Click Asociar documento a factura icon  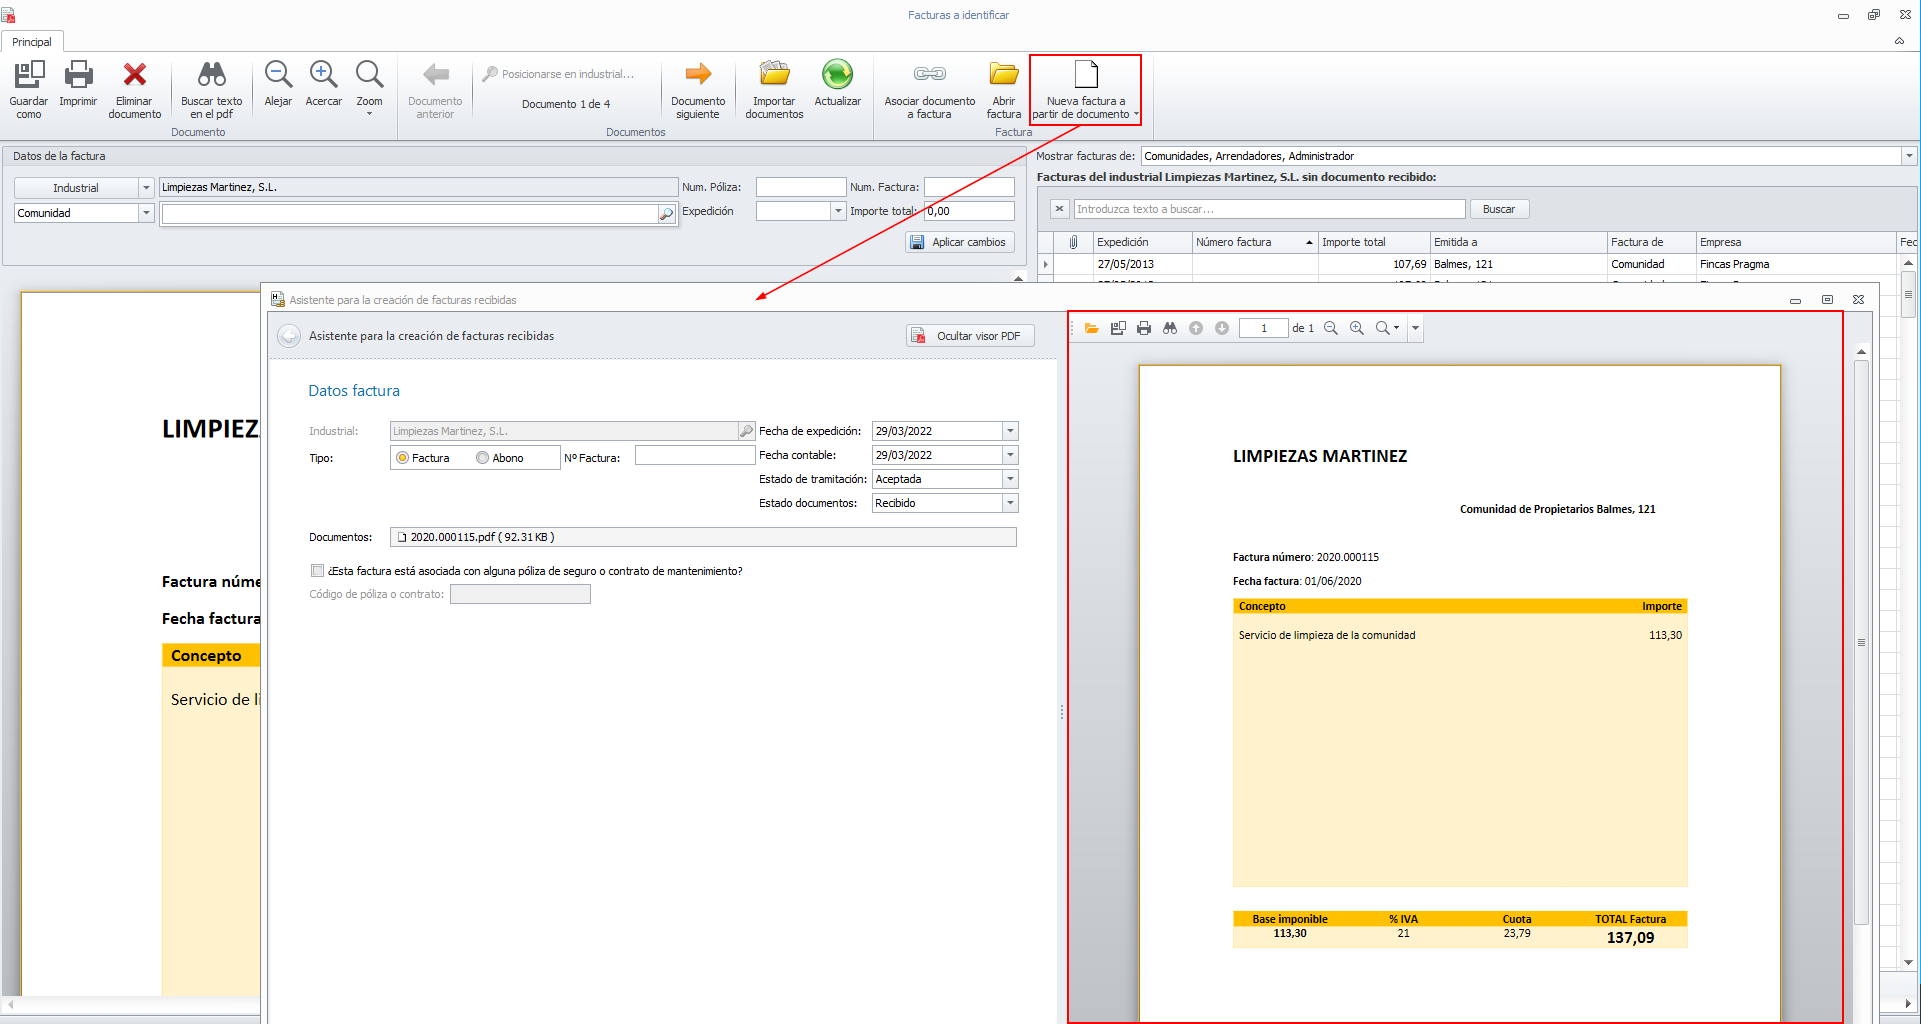click(929, 75)
